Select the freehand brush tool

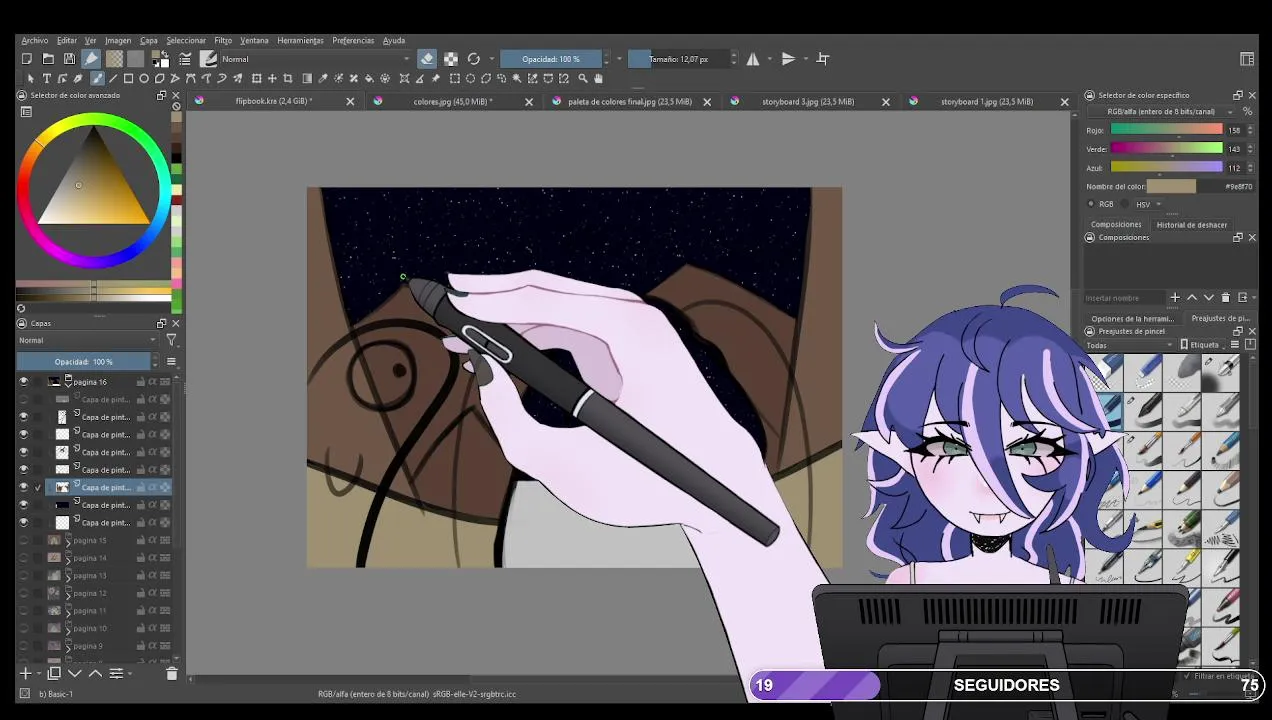(97, 78)
